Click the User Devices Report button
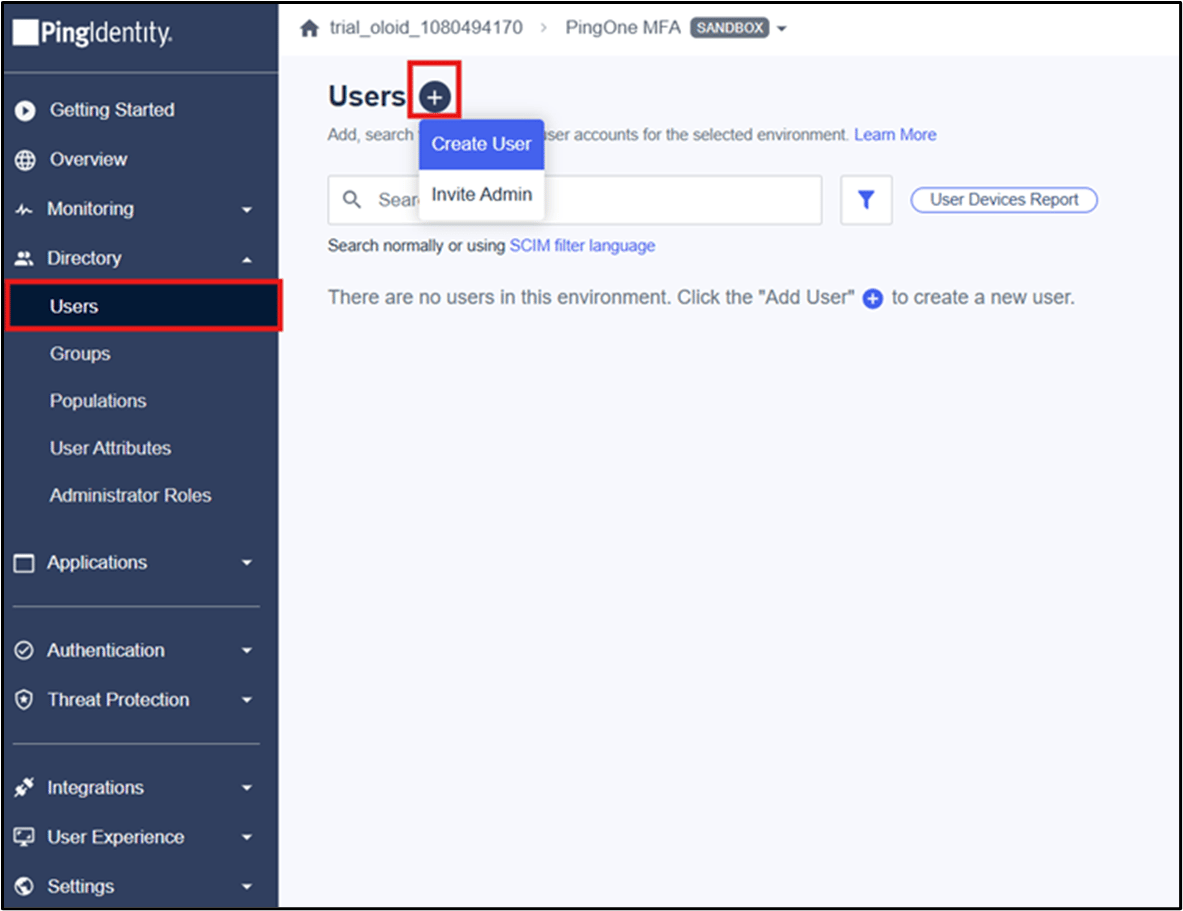This screenshot has height=911, width=1183. coord(1003,199)
